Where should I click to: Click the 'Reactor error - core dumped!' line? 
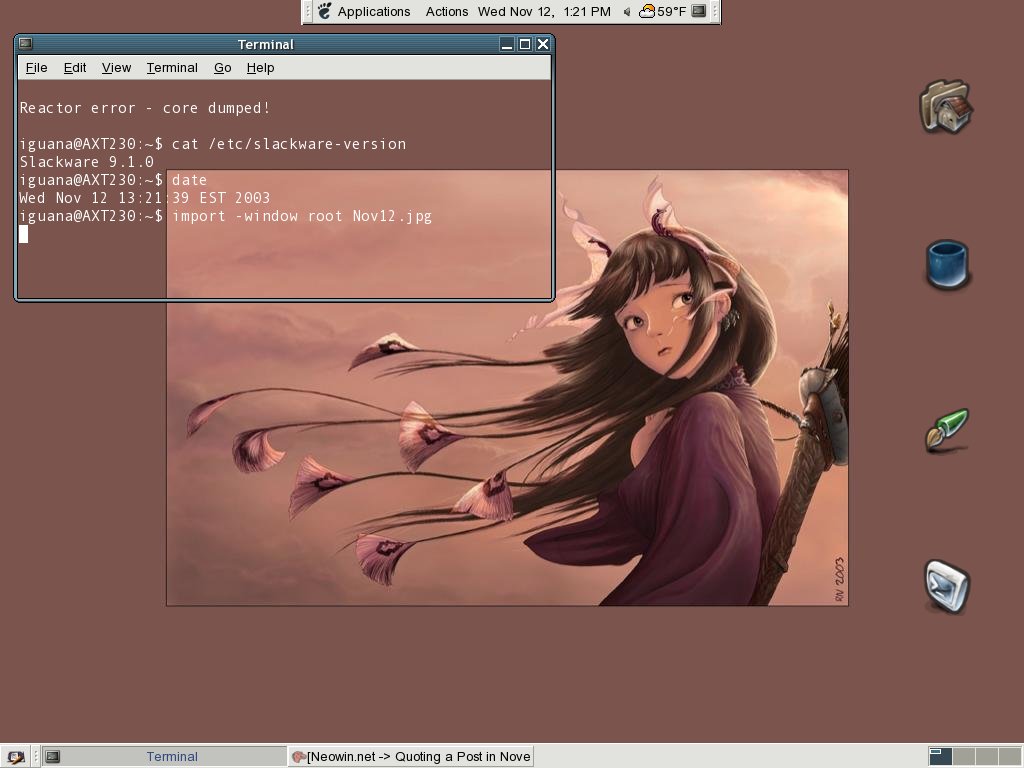[144, 108]
